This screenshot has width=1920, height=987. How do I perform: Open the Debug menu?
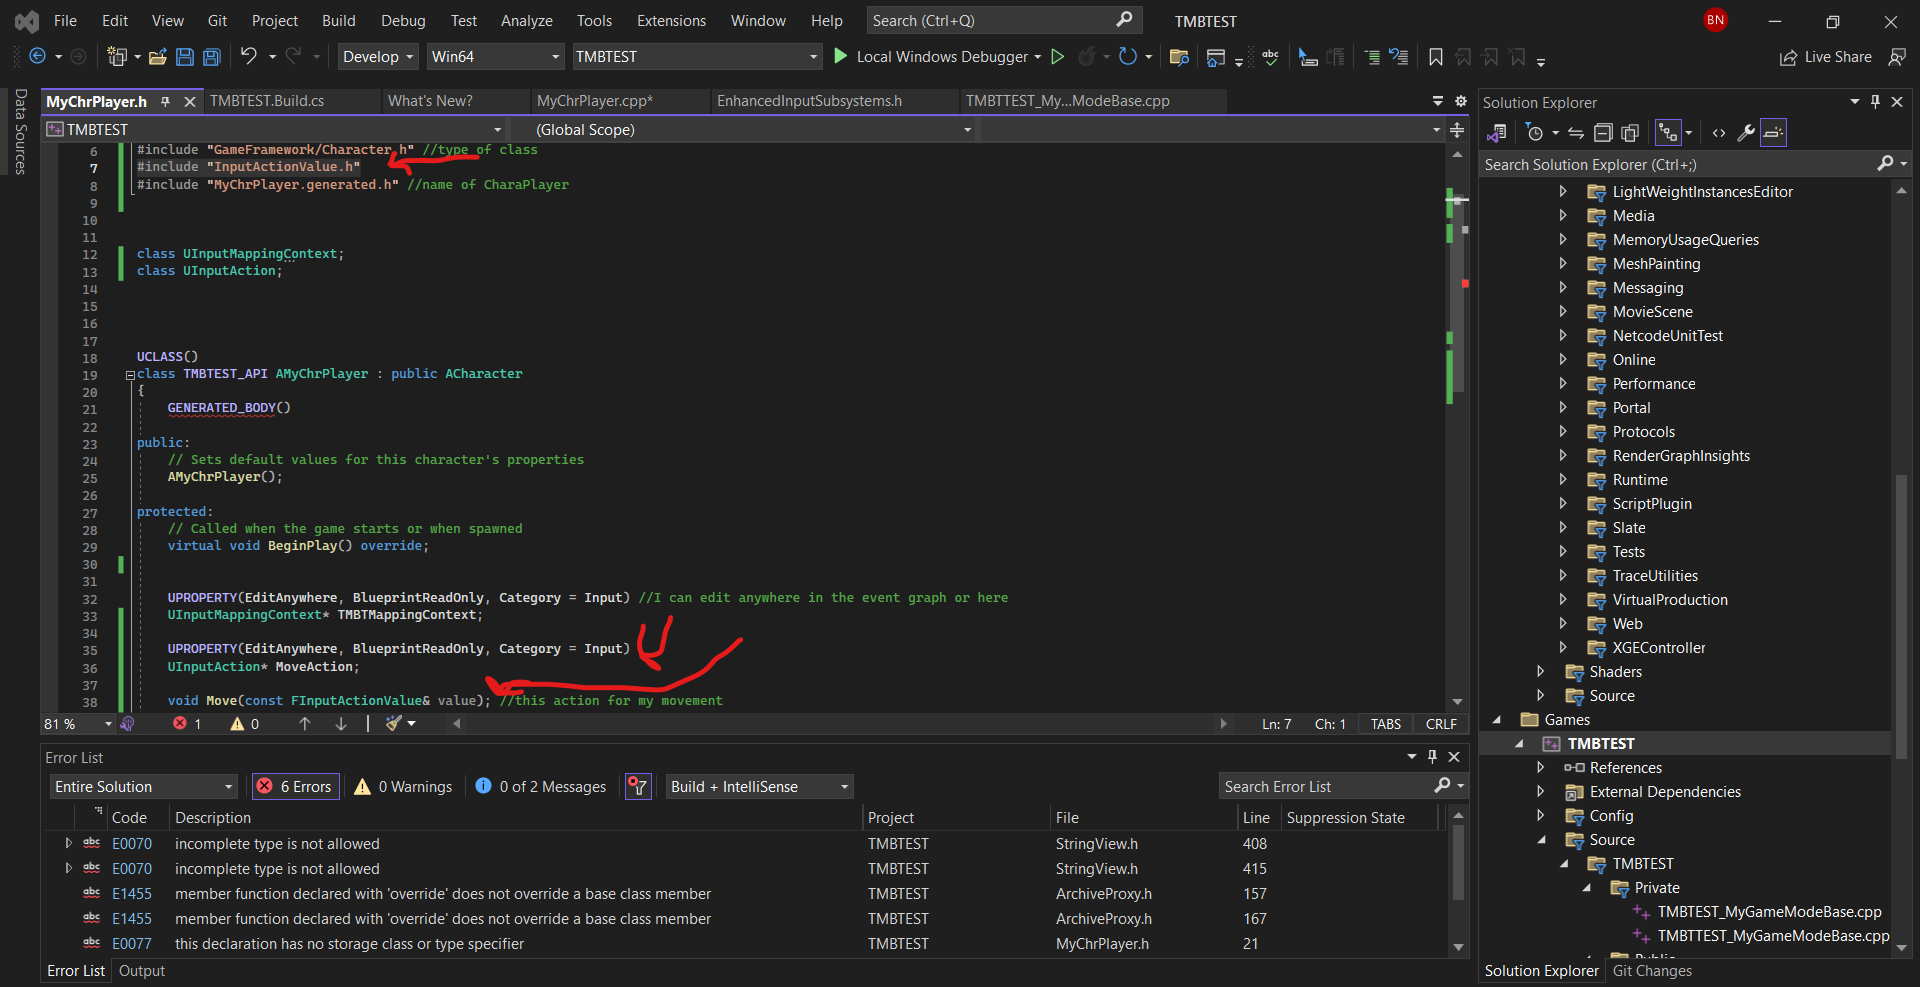tap(403, 21)
